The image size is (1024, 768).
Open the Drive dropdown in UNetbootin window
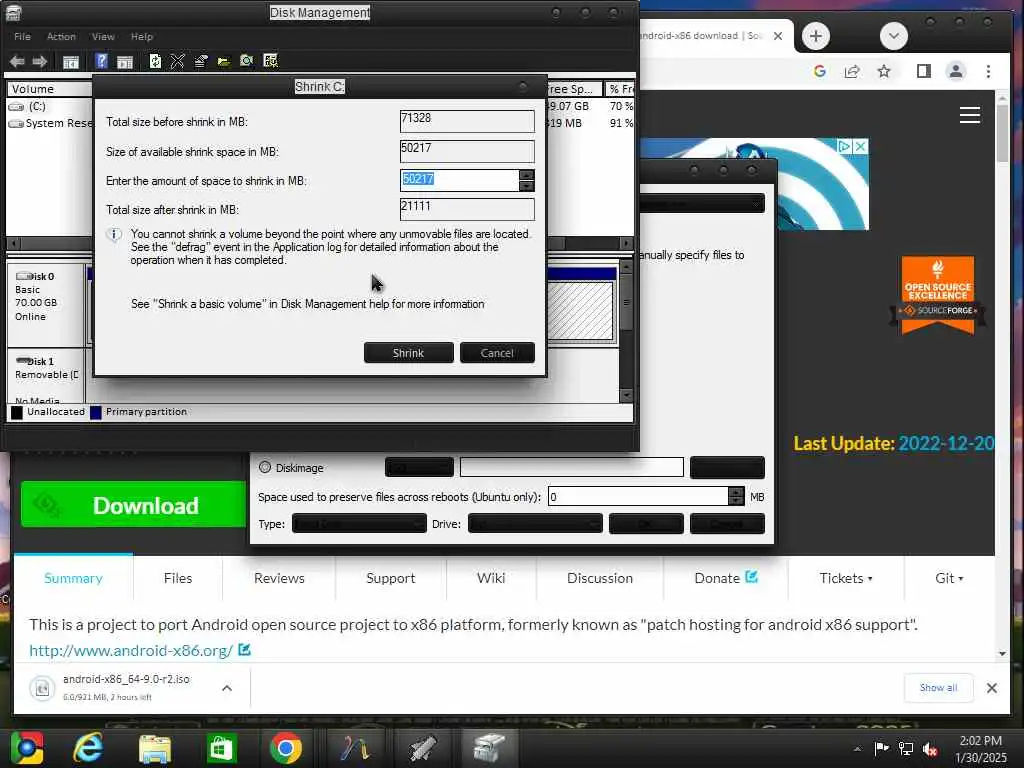click(x=536, y=524)
